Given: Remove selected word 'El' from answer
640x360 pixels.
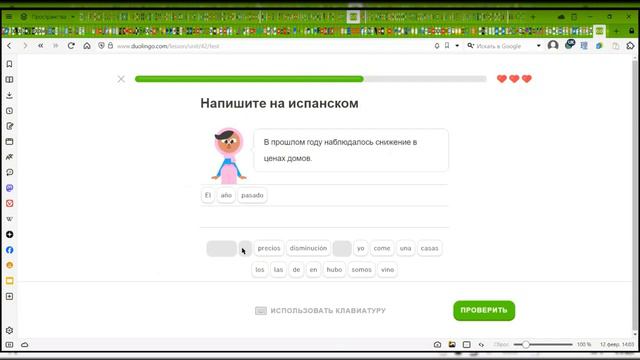Looking at the screenshot, I should click(208, 195).
